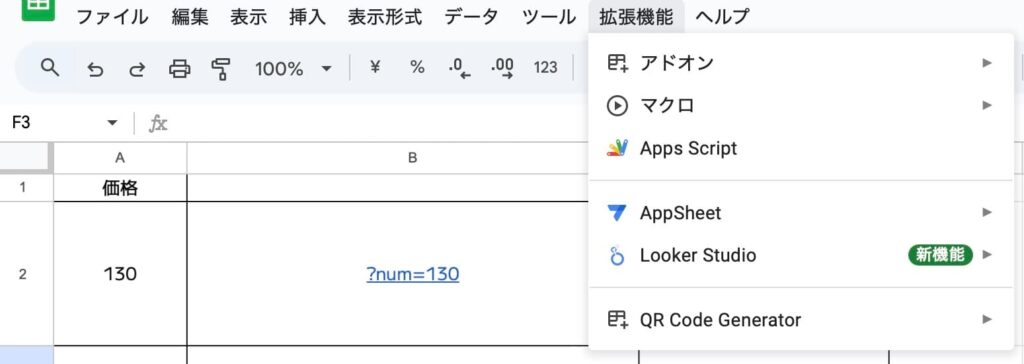Choose QR Code Generator menu entry
1024x364 pixels.
tap(801, 320)
